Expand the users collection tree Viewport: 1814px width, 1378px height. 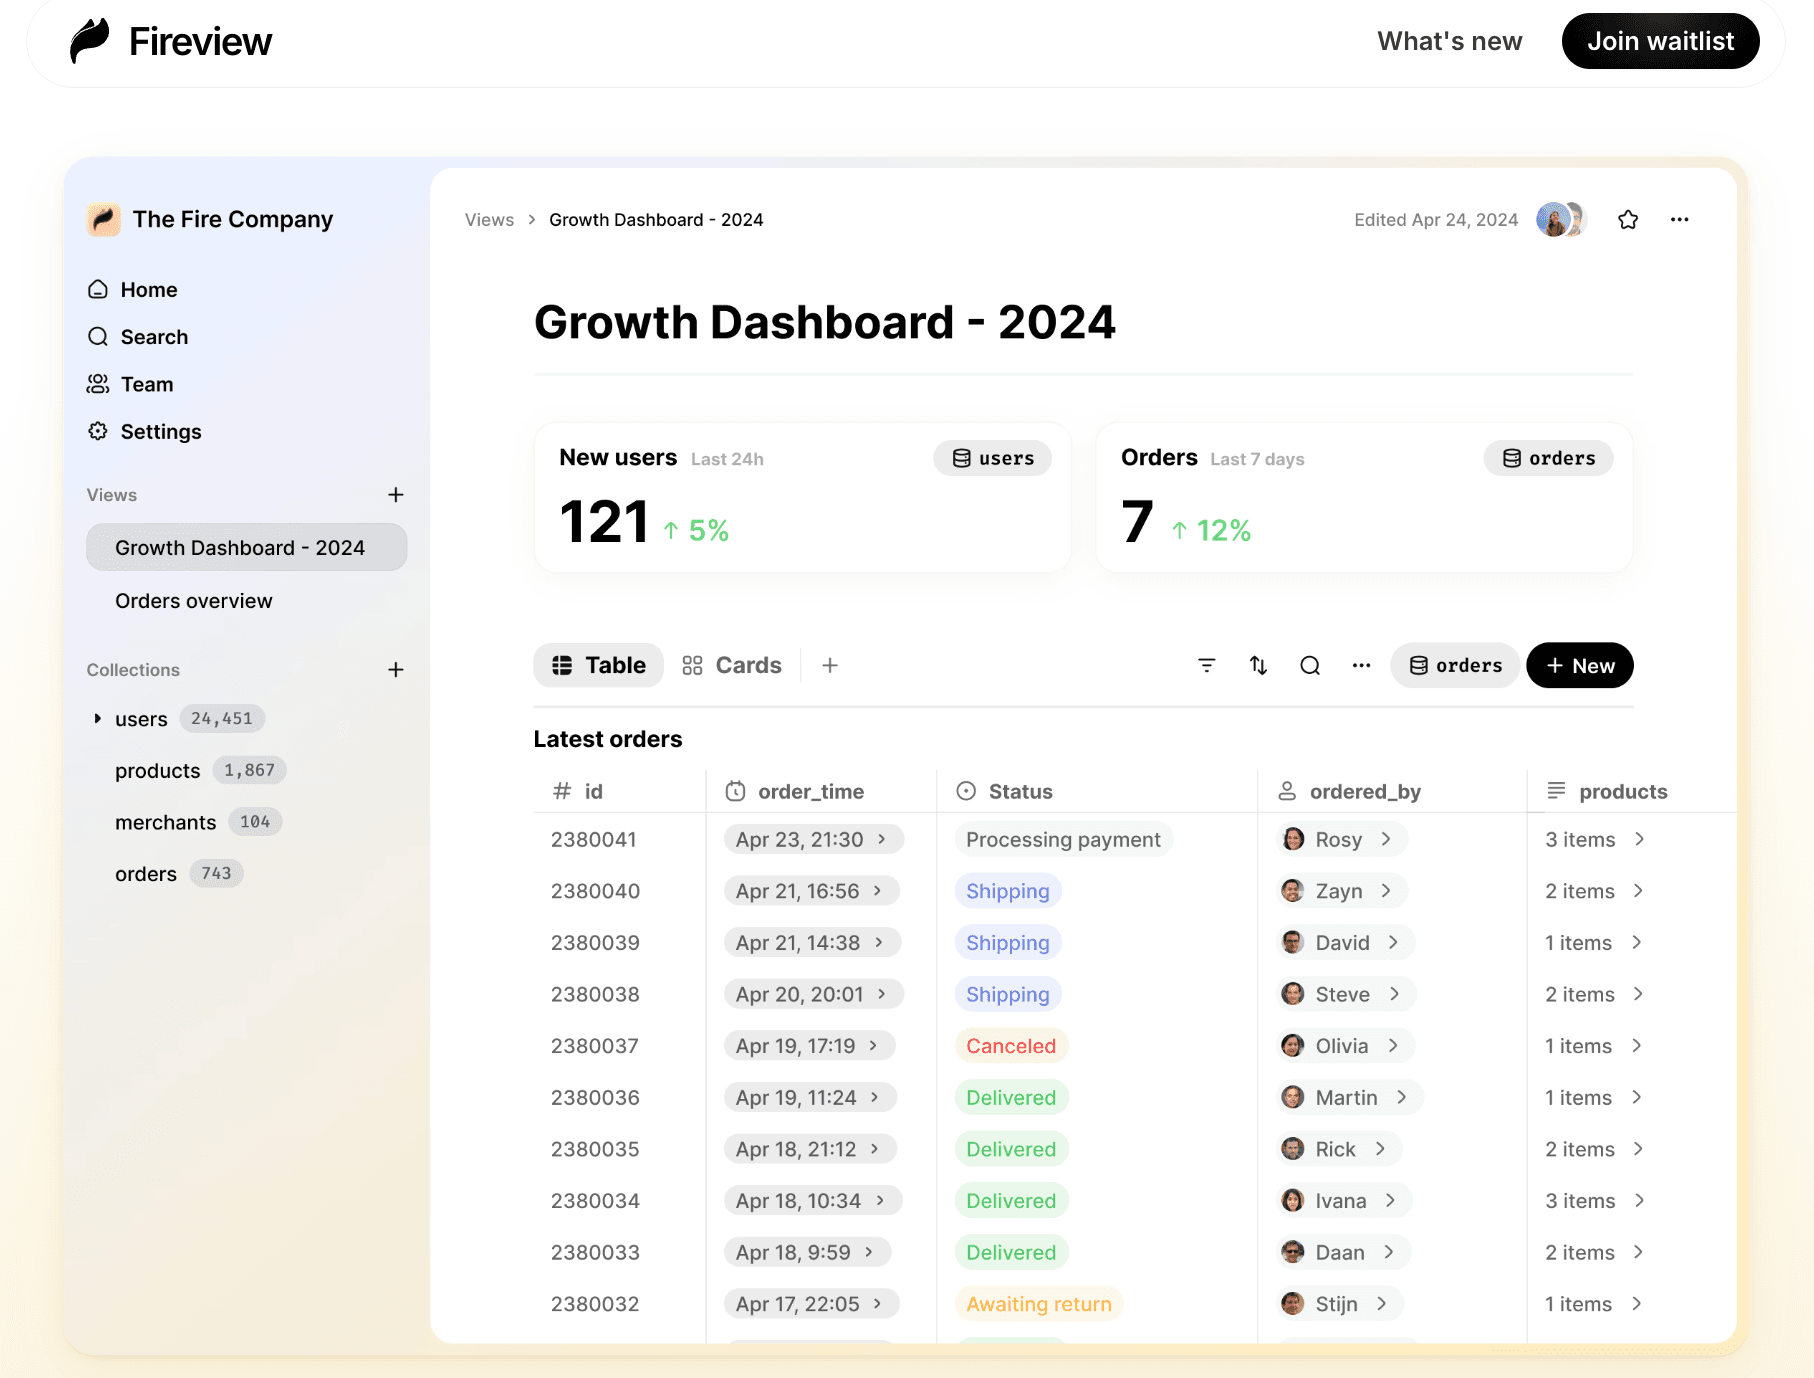tap(97, 719)
